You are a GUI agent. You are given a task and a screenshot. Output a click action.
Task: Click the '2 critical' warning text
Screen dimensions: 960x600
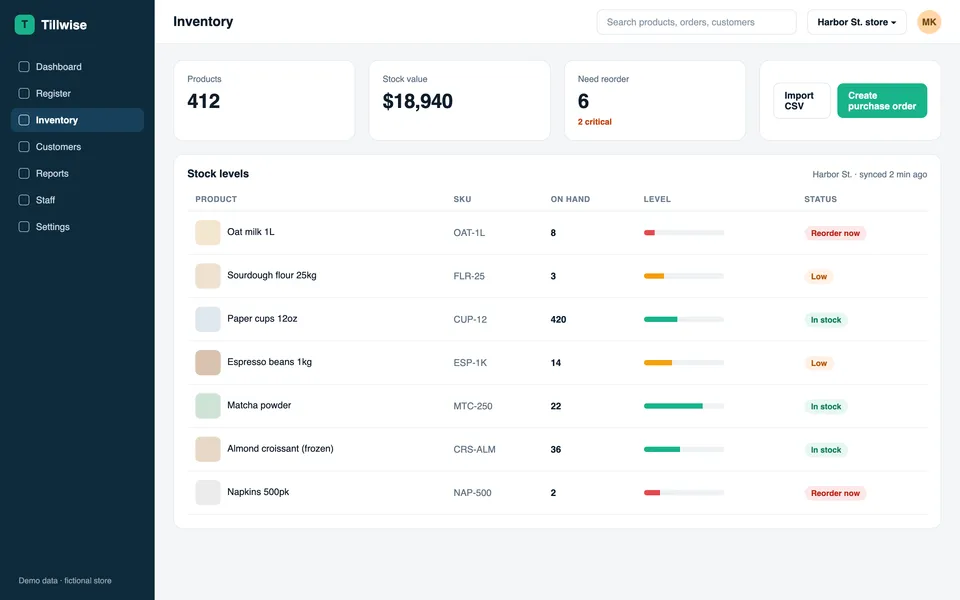pyautogui.click(x=594, y=122)
